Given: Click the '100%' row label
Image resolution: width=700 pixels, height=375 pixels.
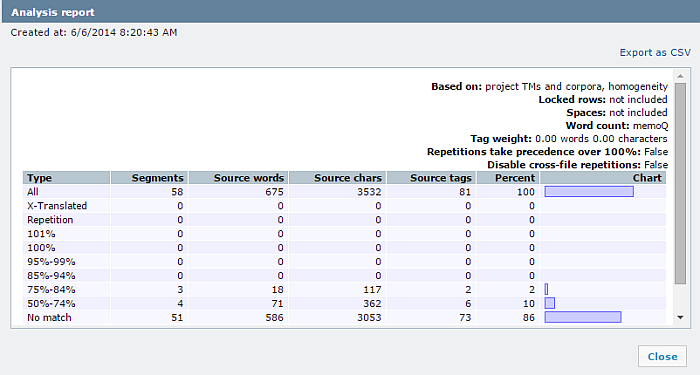Looking at the screenshot, I should 41,248.
